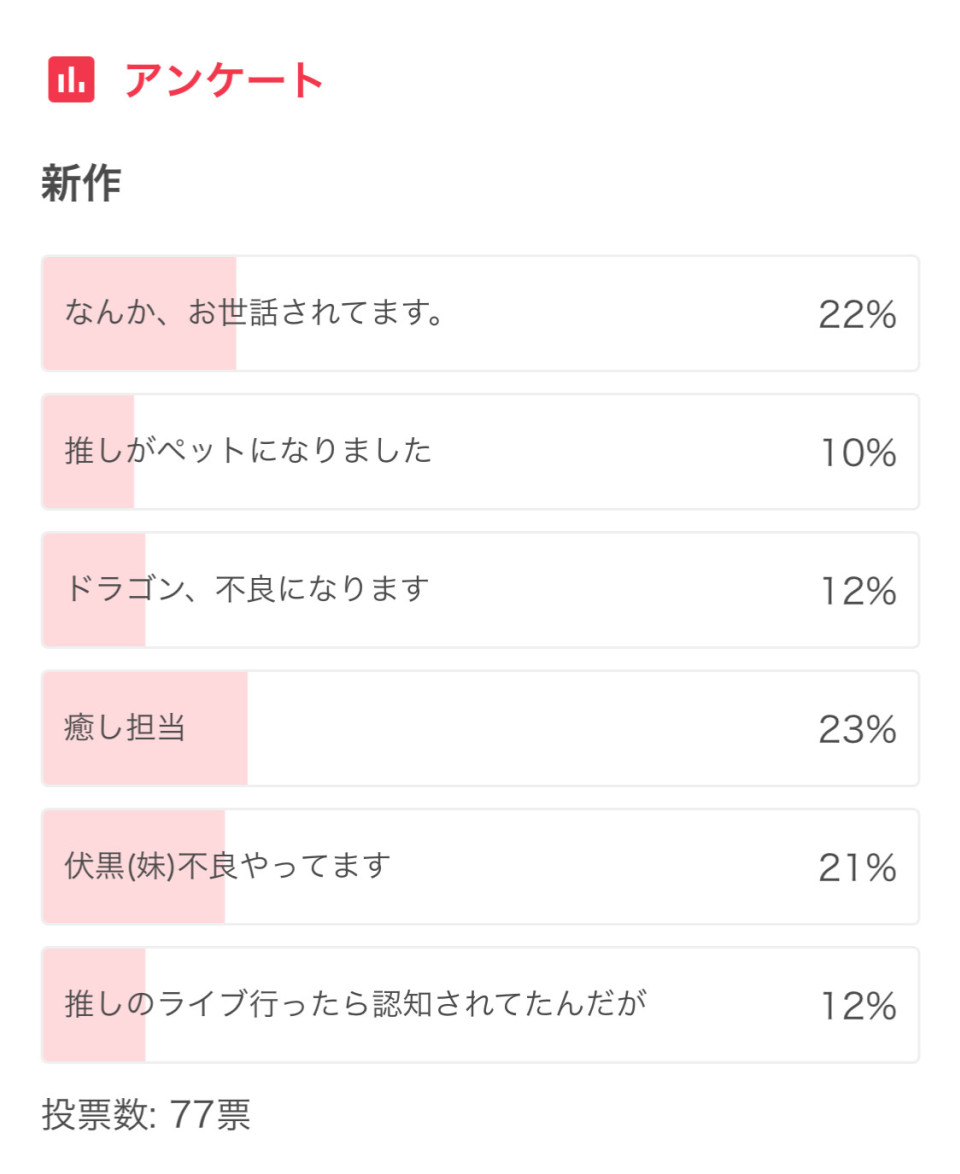Click the 21% result value
The height and width of the screenshot is (1174, 960).
tap(857, 868)
